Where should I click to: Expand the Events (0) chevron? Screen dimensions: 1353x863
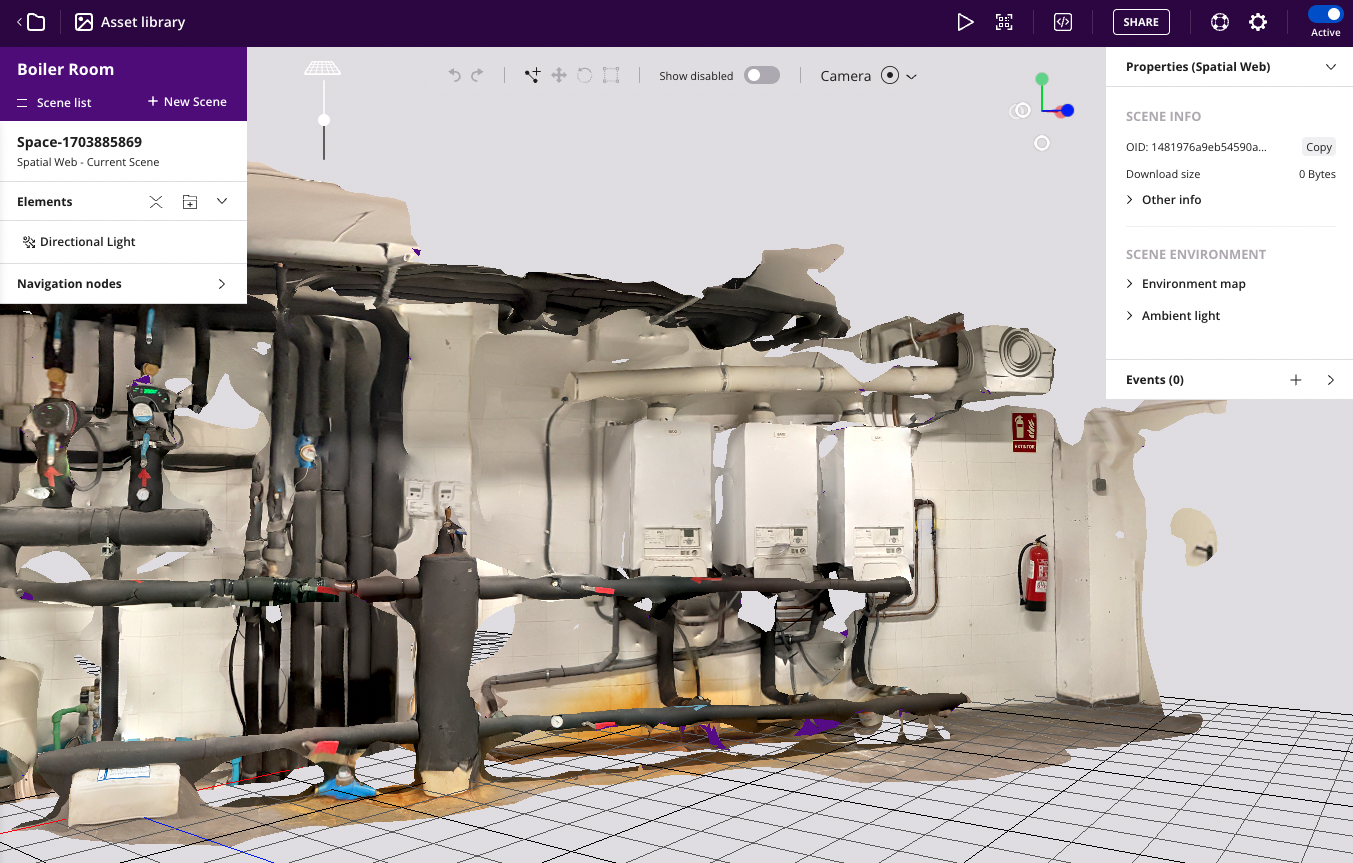pyautogui.click(x=1330, y=380)
